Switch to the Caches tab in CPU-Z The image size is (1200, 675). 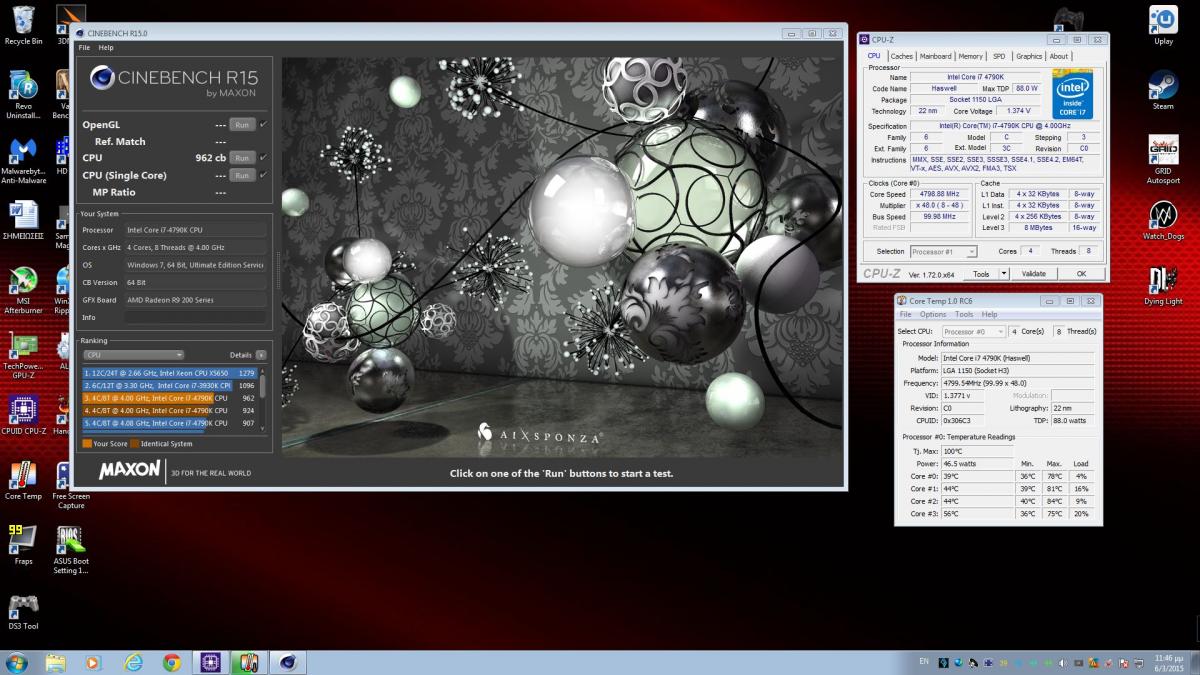point(902,56)
